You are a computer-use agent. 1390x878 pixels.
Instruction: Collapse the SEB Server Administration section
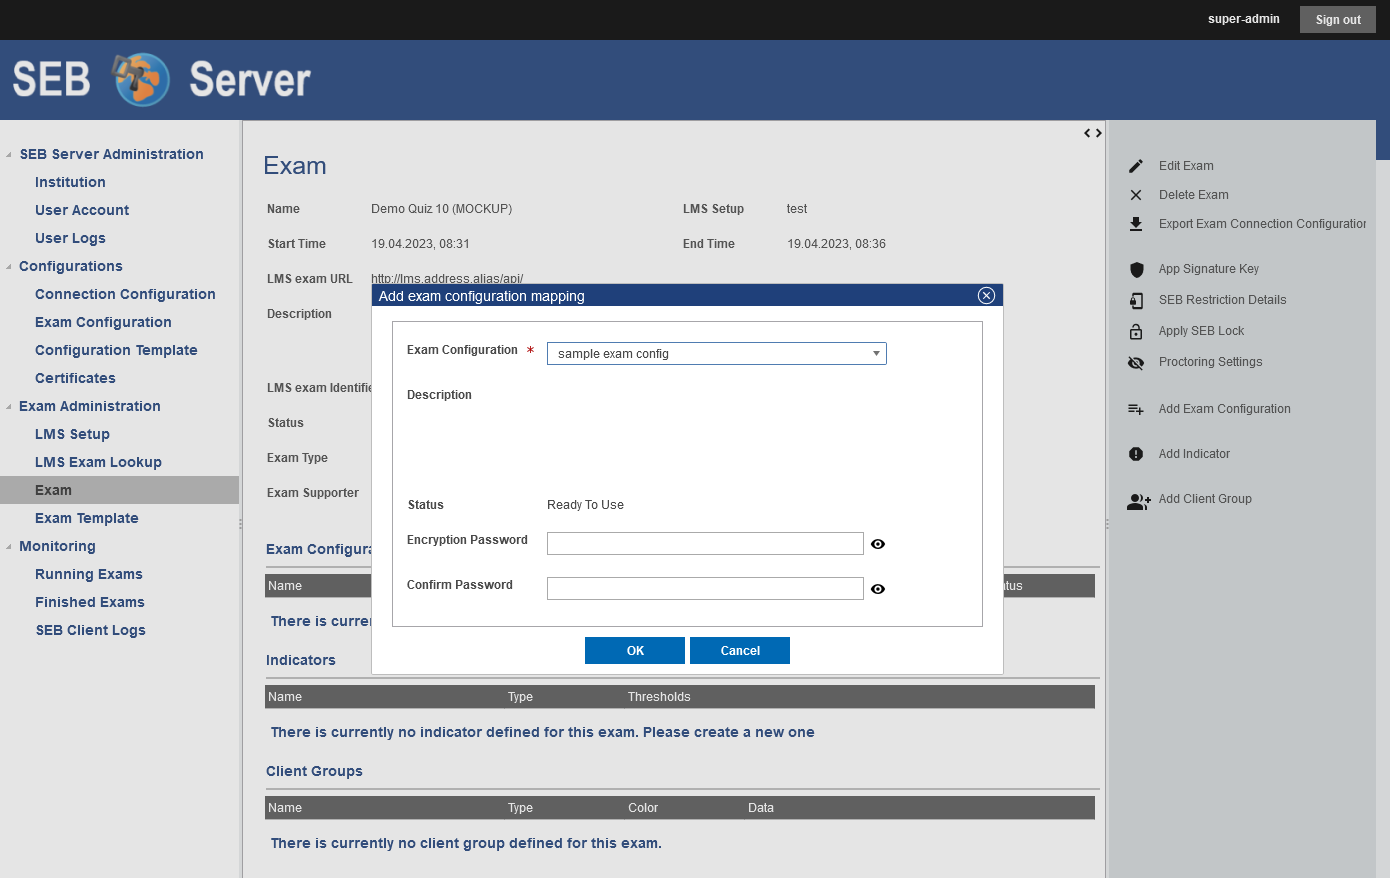9,155
